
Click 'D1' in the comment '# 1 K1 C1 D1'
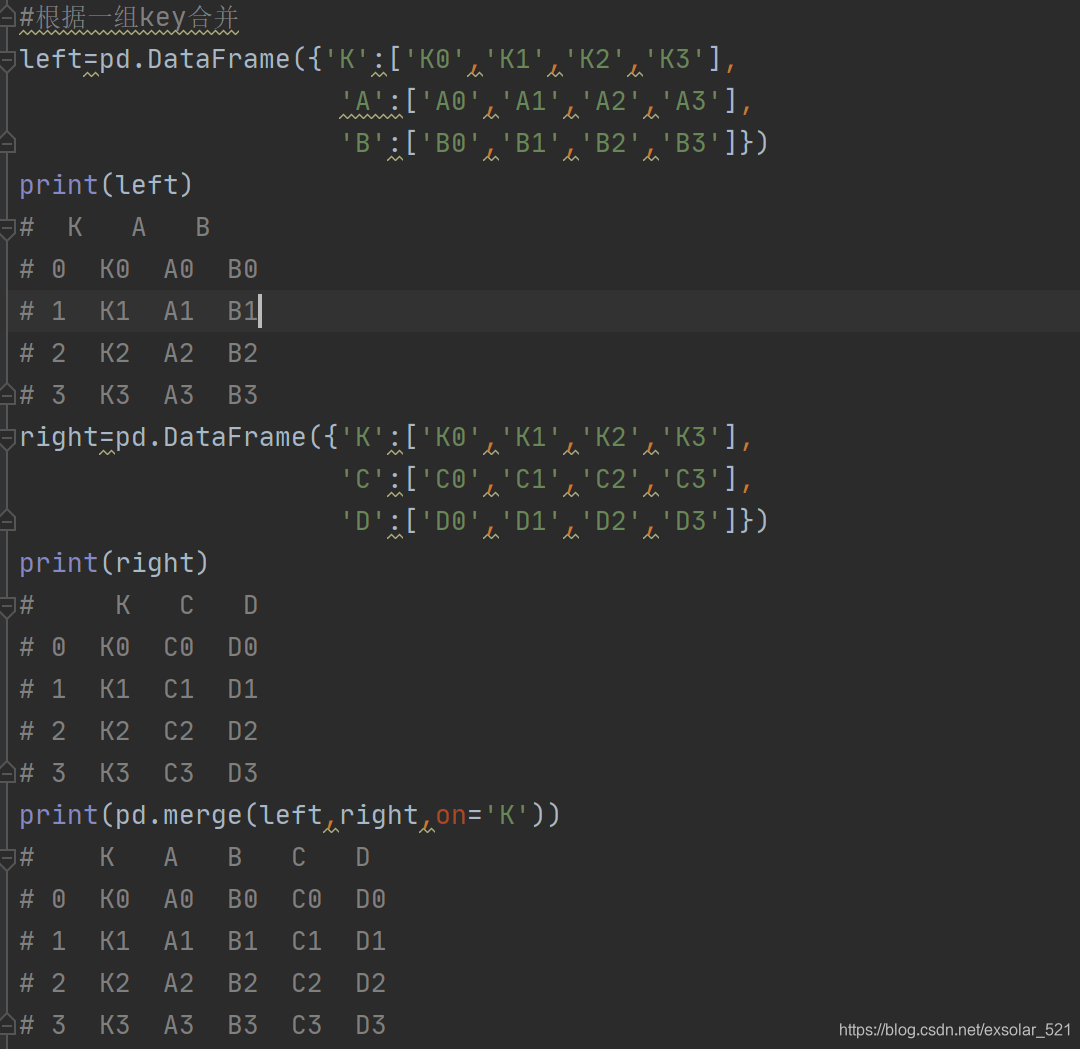(x=242, y=689)
